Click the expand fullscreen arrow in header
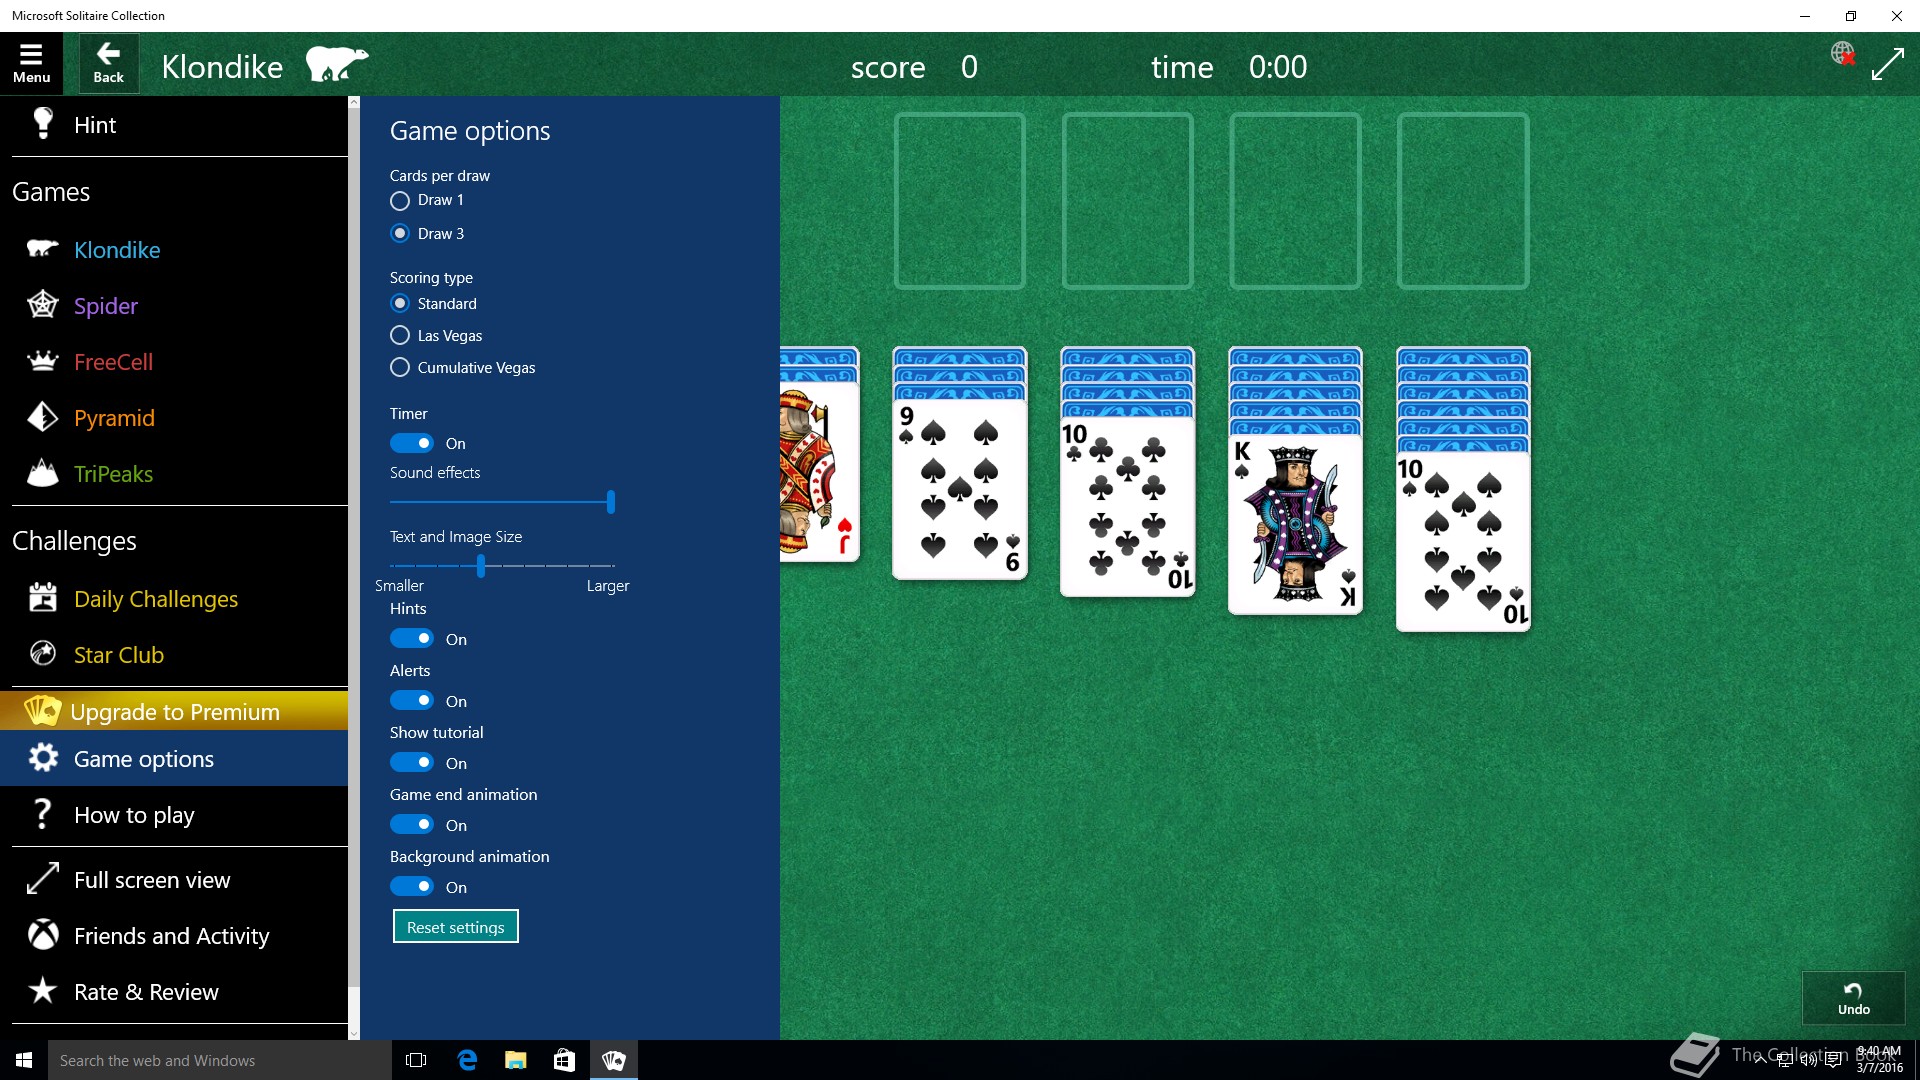The width and height of the screenshot is (1920, 1080). click(1887, 64)
